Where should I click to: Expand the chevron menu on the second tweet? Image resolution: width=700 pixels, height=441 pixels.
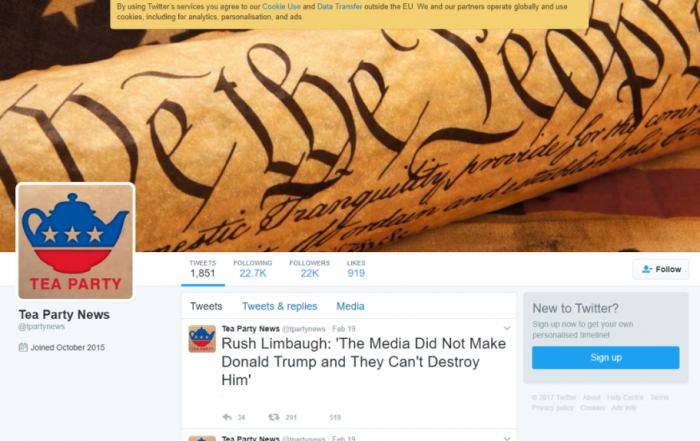tap(507, 438)
